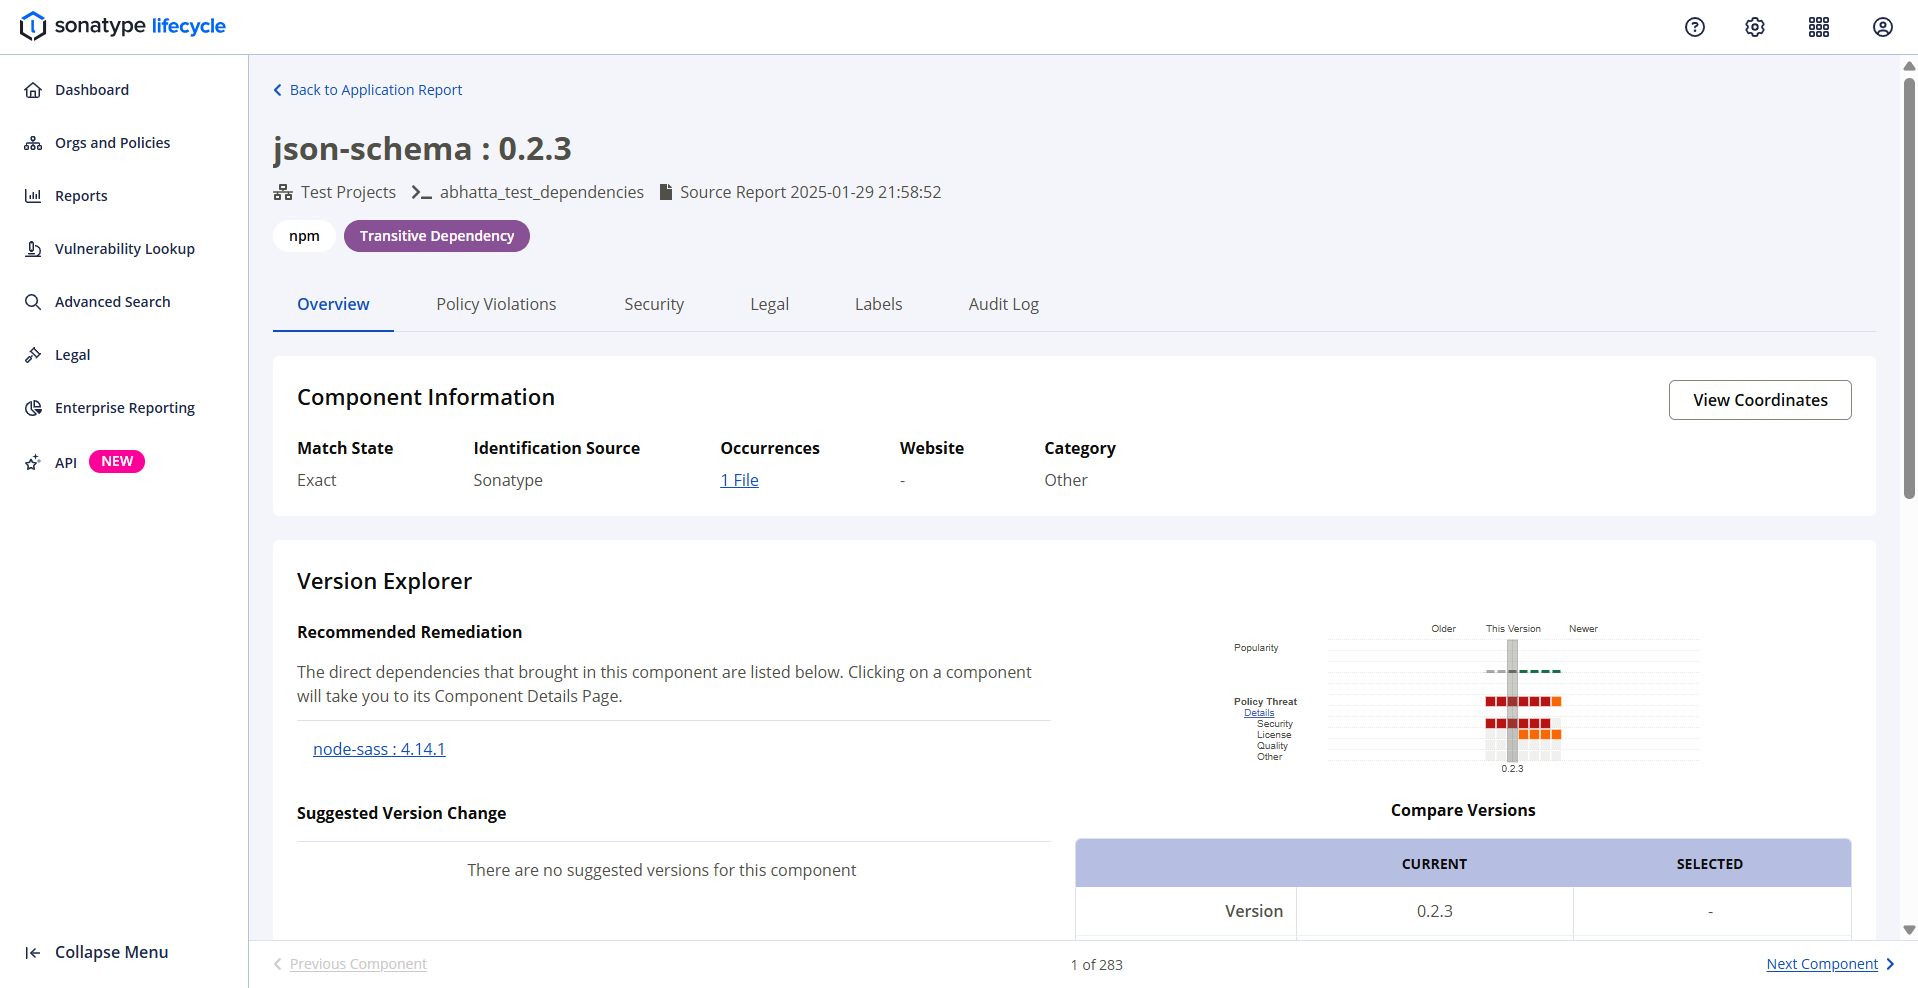Image resolution: width=1918 pixels, height=988 pixels.
Task: Click the Orgs and Policies hierarchy icon
Action: pos(33,143)
